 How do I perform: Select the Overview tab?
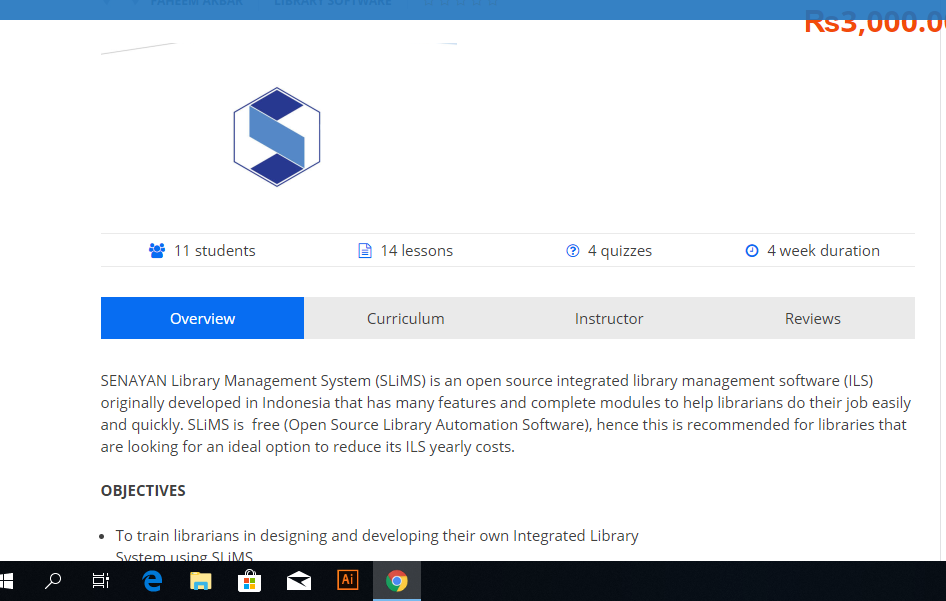pos(202,318)
